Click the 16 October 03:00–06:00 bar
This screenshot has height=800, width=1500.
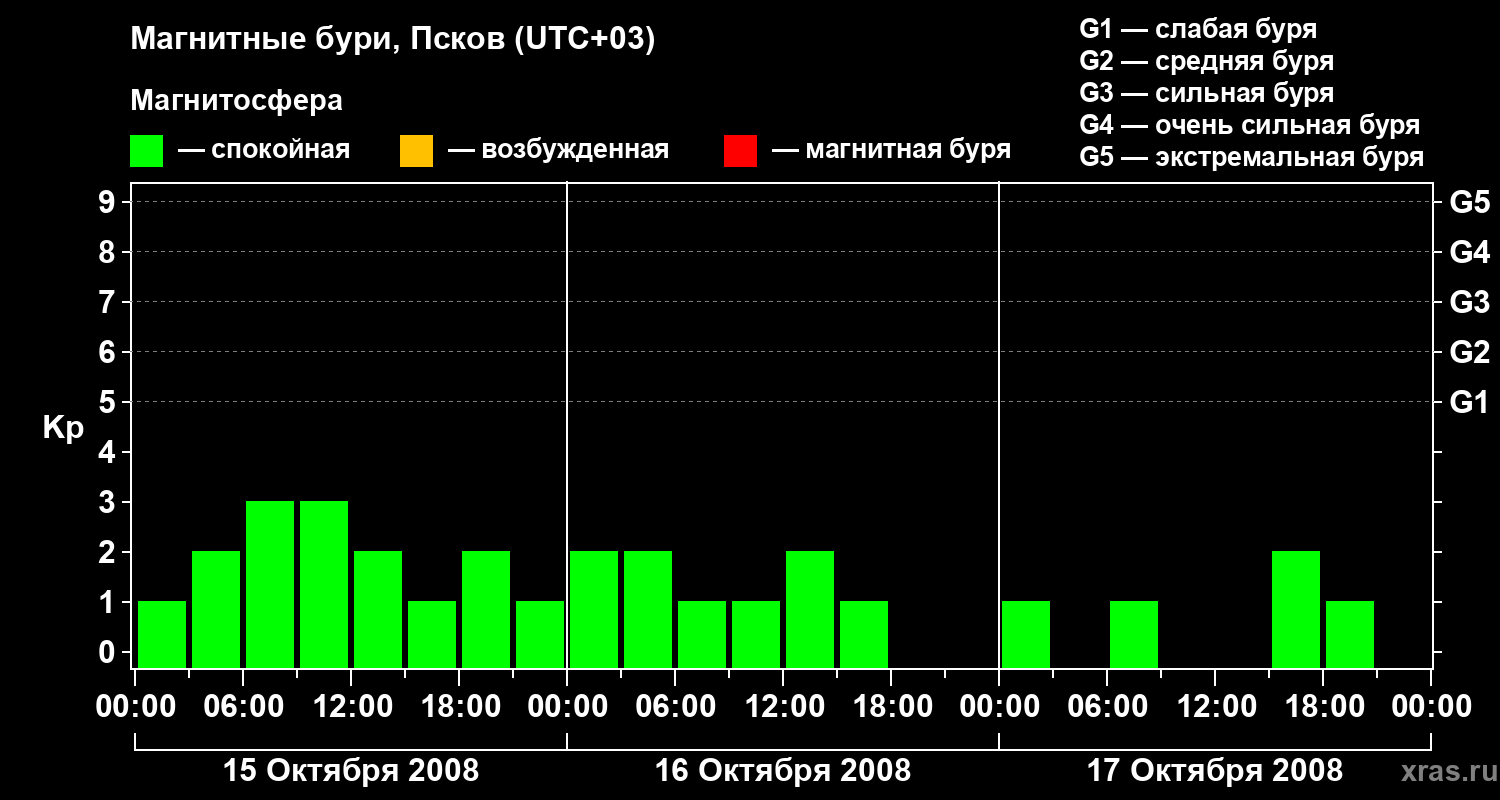point(648,609)
